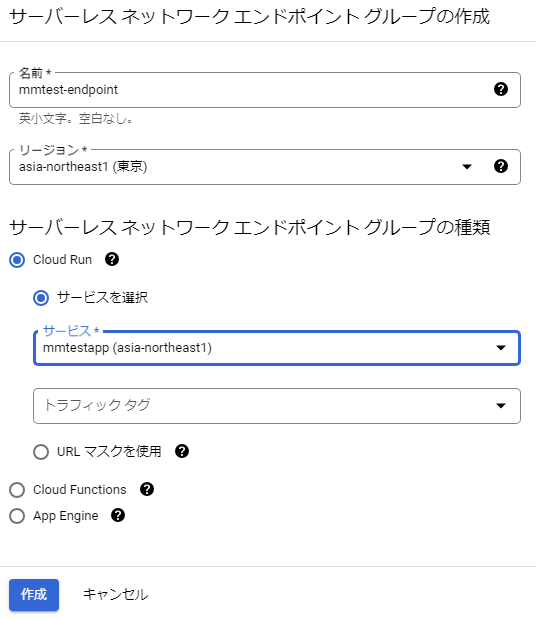Click the キャンセル button

tap(115, 595)
